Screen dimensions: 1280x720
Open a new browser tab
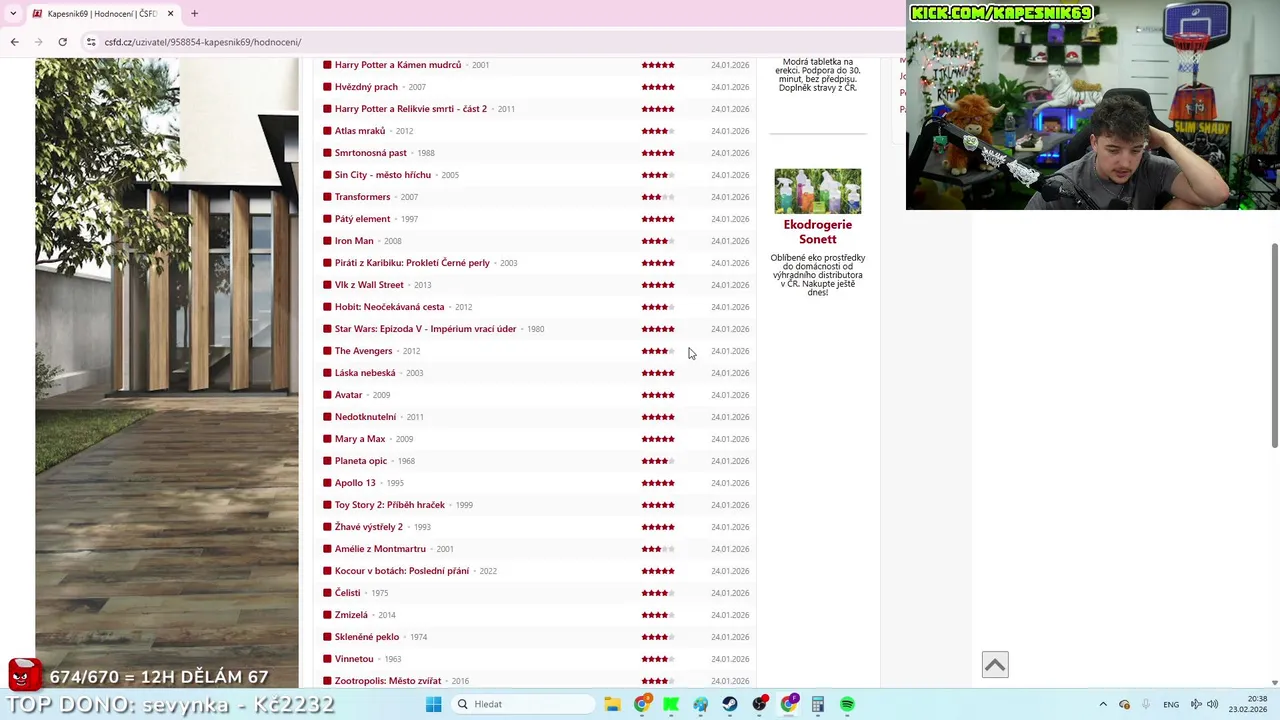(x=194, y=13)
